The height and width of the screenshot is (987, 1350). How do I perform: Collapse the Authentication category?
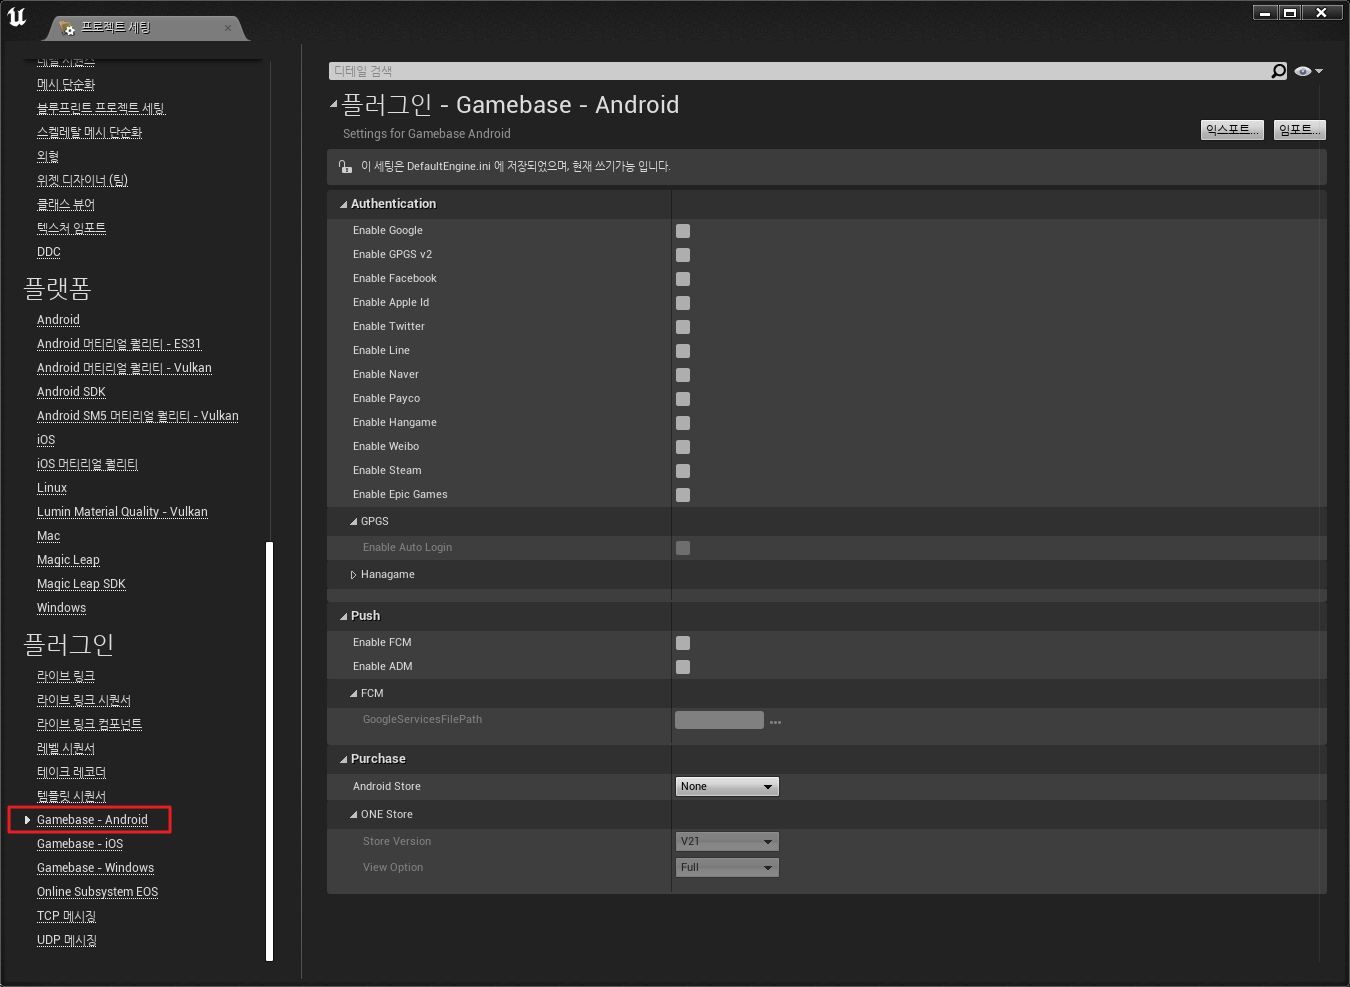pos(344,204)
